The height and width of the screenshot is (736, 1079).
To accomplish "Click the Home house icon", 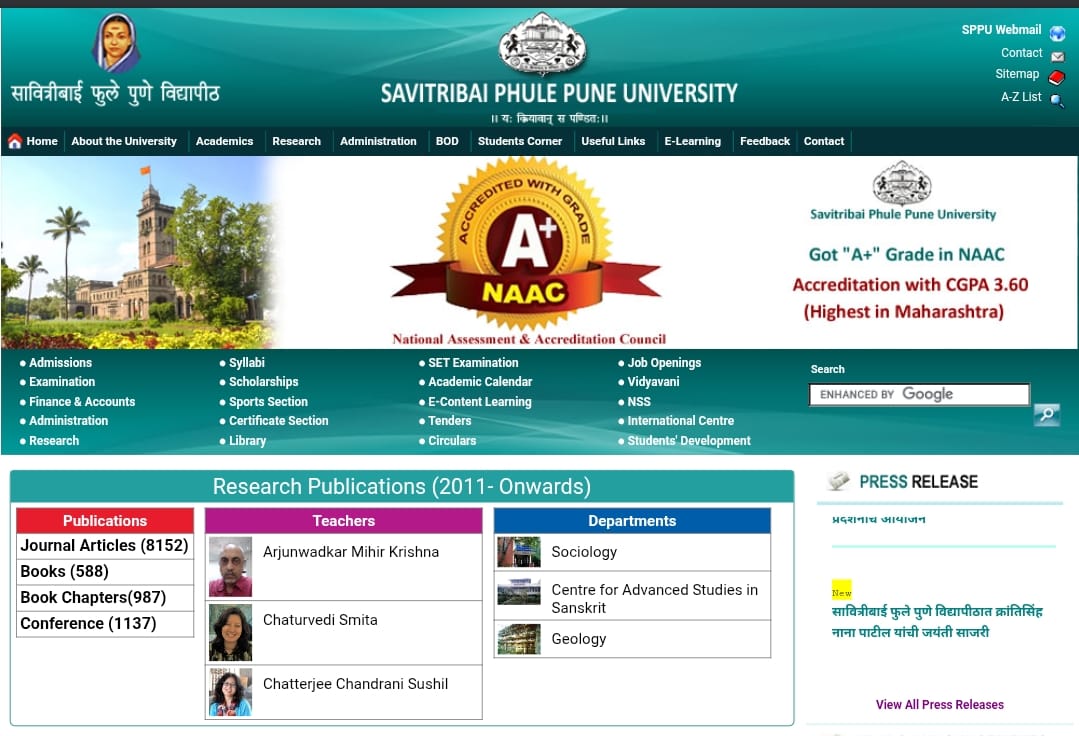I will click(x=15, y=142).
